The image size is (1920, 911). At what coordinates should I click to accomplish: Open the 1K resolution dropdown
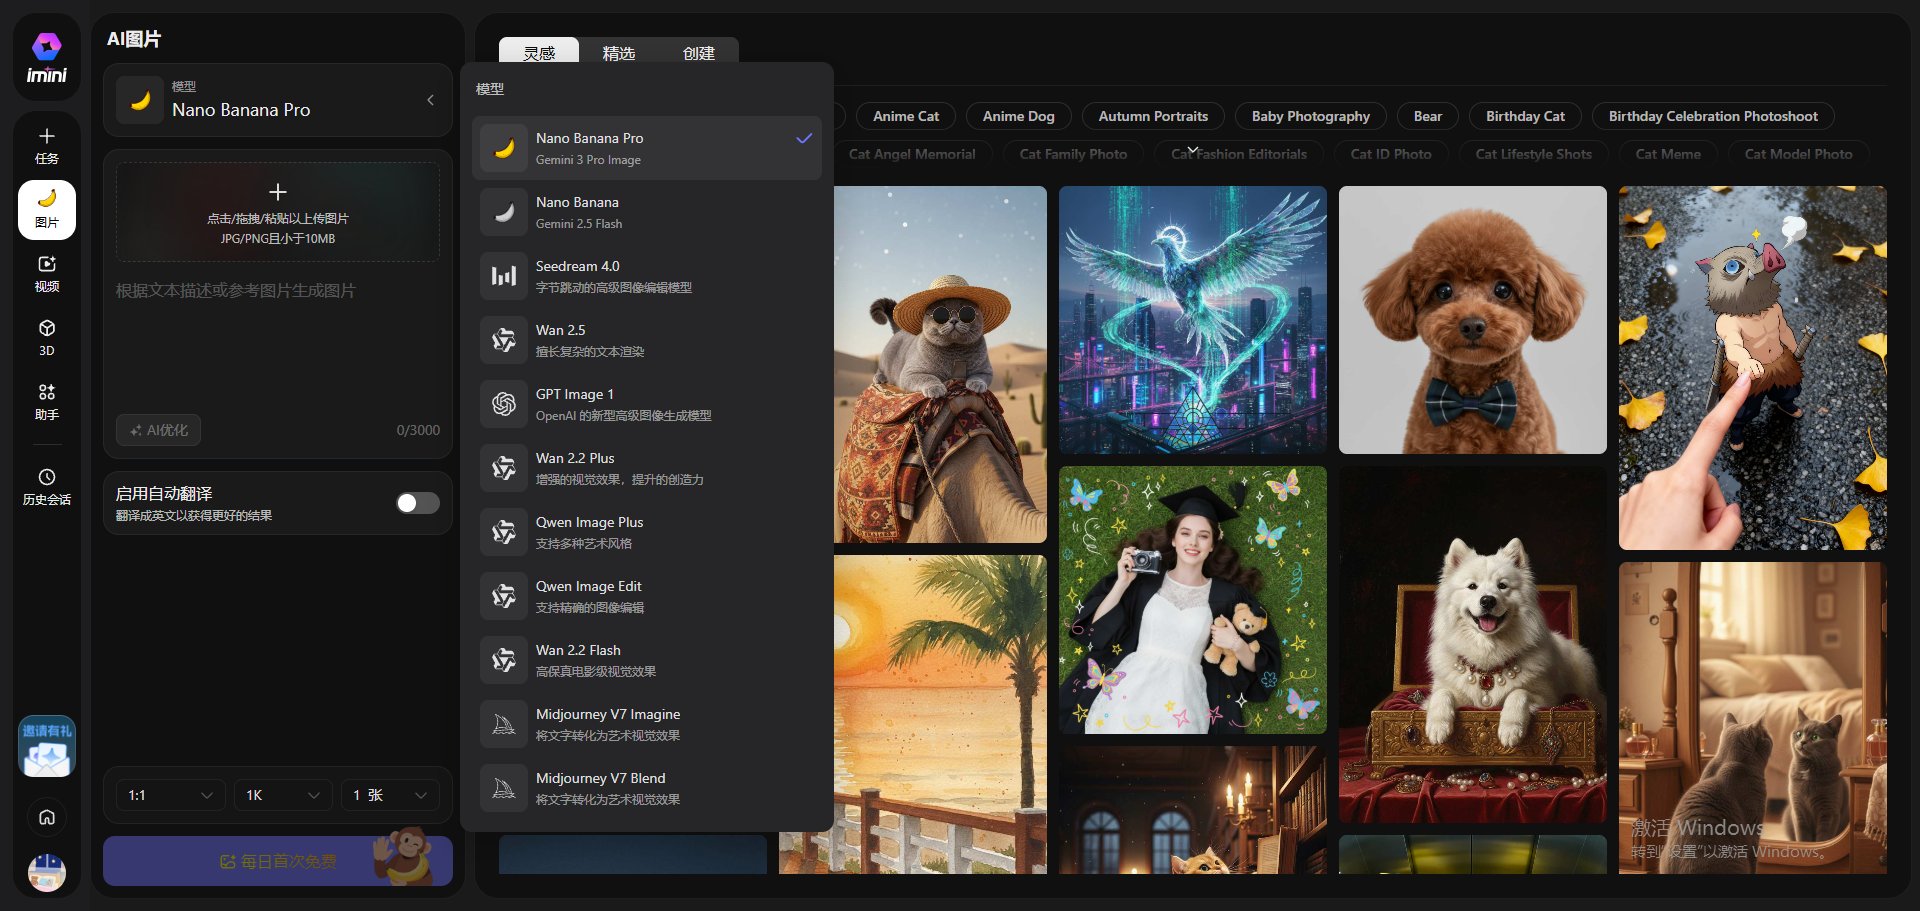pyautogui.click(x=282, y=795)
